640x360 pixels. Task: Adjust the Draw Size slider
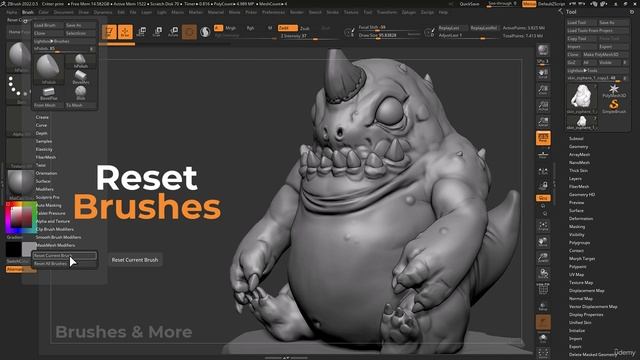tap(389, 36)
